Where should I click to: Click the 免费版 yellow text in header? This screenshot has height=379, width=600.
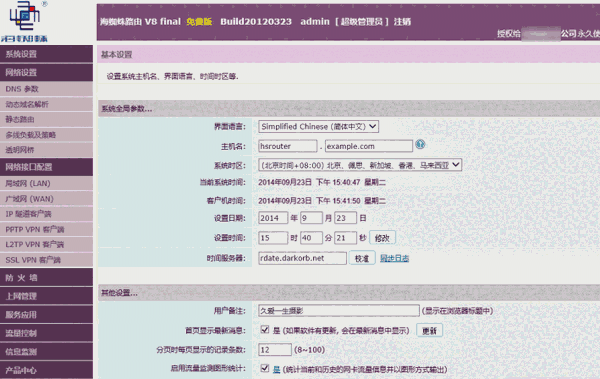pos(199,21)
